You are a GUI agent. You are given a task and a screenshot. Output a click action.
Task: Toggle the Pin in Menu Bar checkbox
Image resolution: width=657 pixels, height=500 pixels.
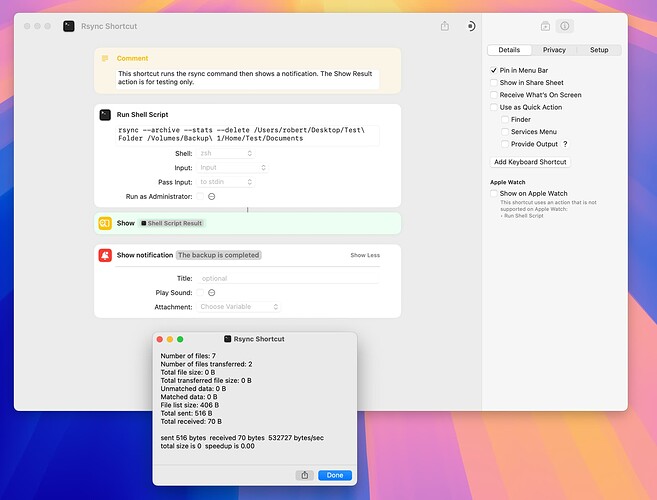(494, 70)
